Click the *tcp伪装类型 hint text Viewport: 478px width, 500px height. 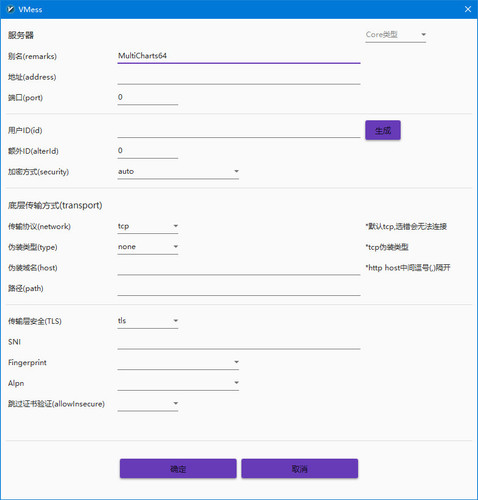[387, 247]
